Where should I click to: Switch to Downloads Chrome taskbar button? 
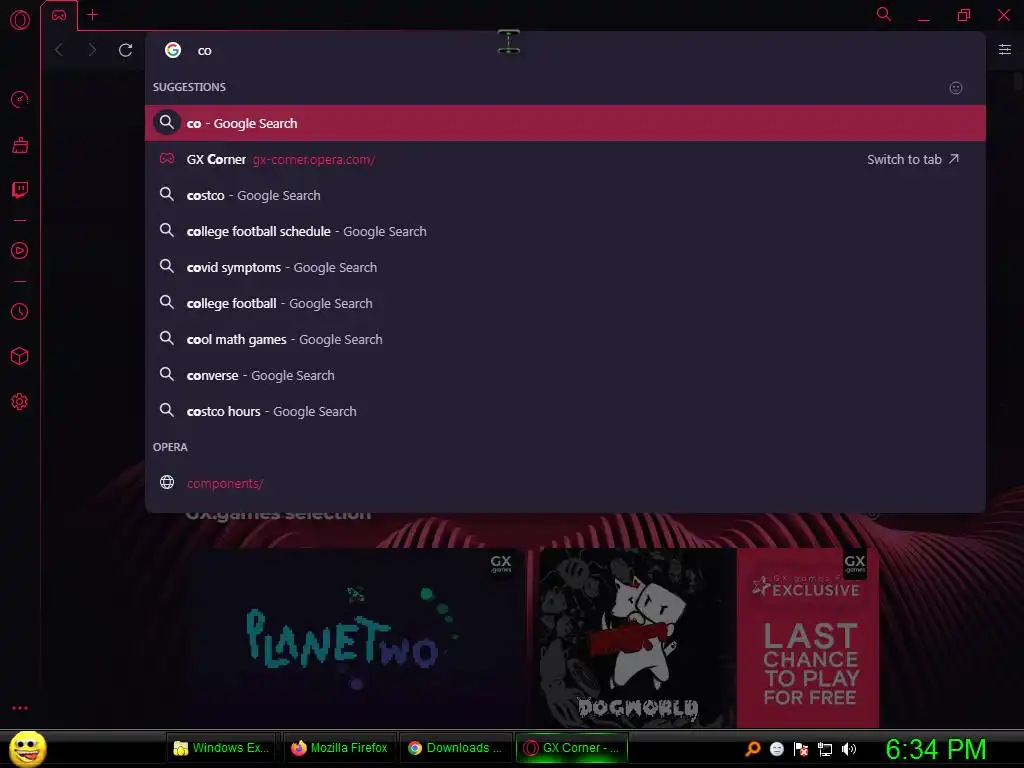(x=456, y=748)
